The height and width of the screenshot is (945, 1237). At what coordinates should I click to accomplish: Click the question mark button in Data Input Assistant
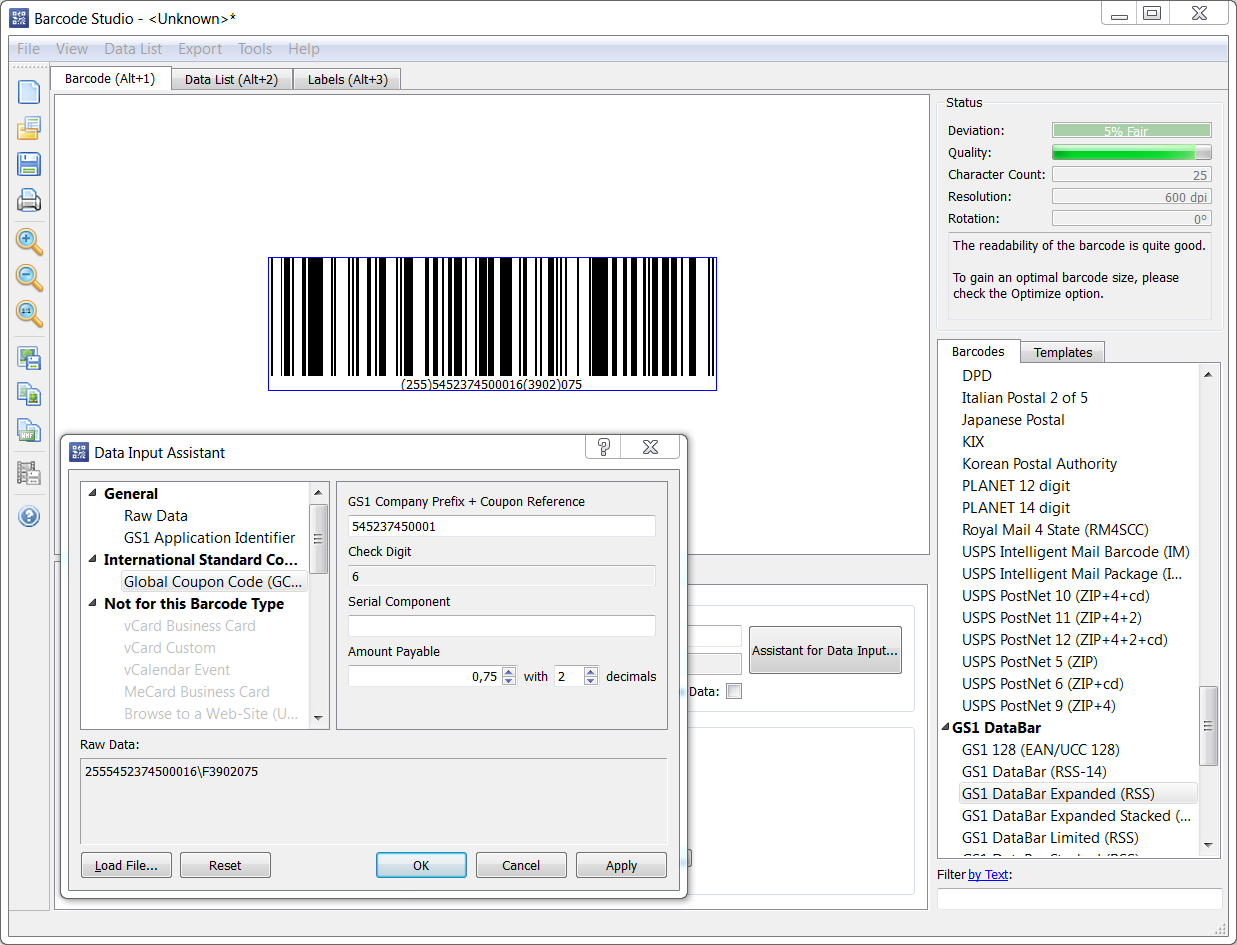pyautogui.click(x=603, y=447)
